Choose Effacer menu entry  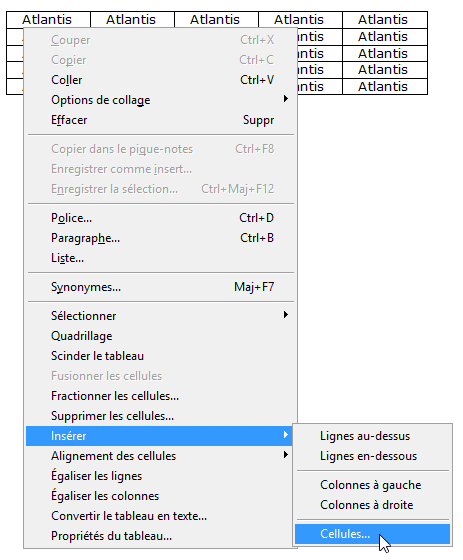click(x=160, y=120)
